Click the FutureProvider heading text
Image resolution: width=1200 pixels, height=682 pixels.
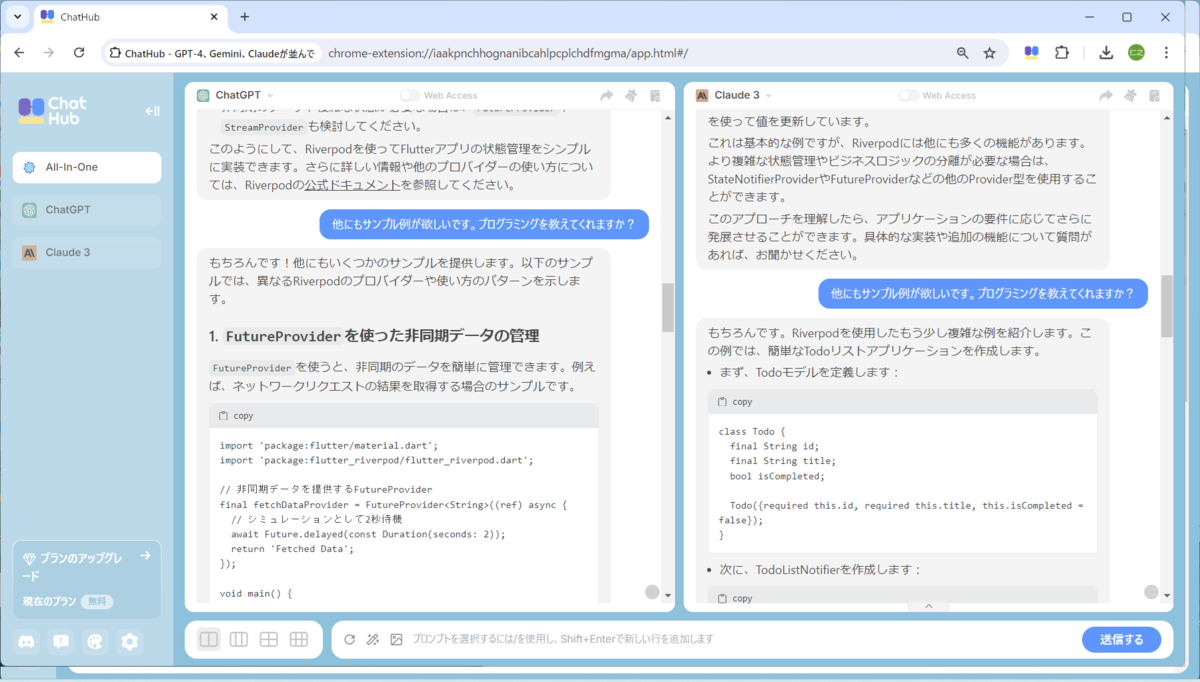click(374, 335)
